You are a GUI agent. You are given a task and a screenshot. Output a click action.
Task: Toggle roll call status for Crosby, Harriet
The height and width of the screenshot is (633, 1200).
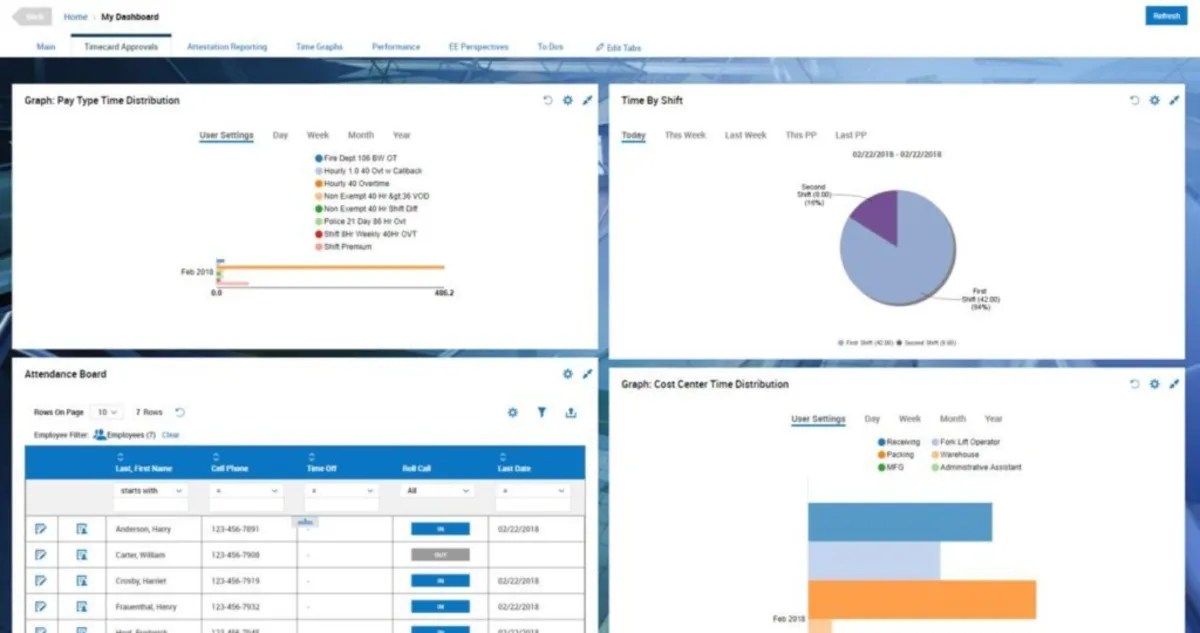coord(440,581)
